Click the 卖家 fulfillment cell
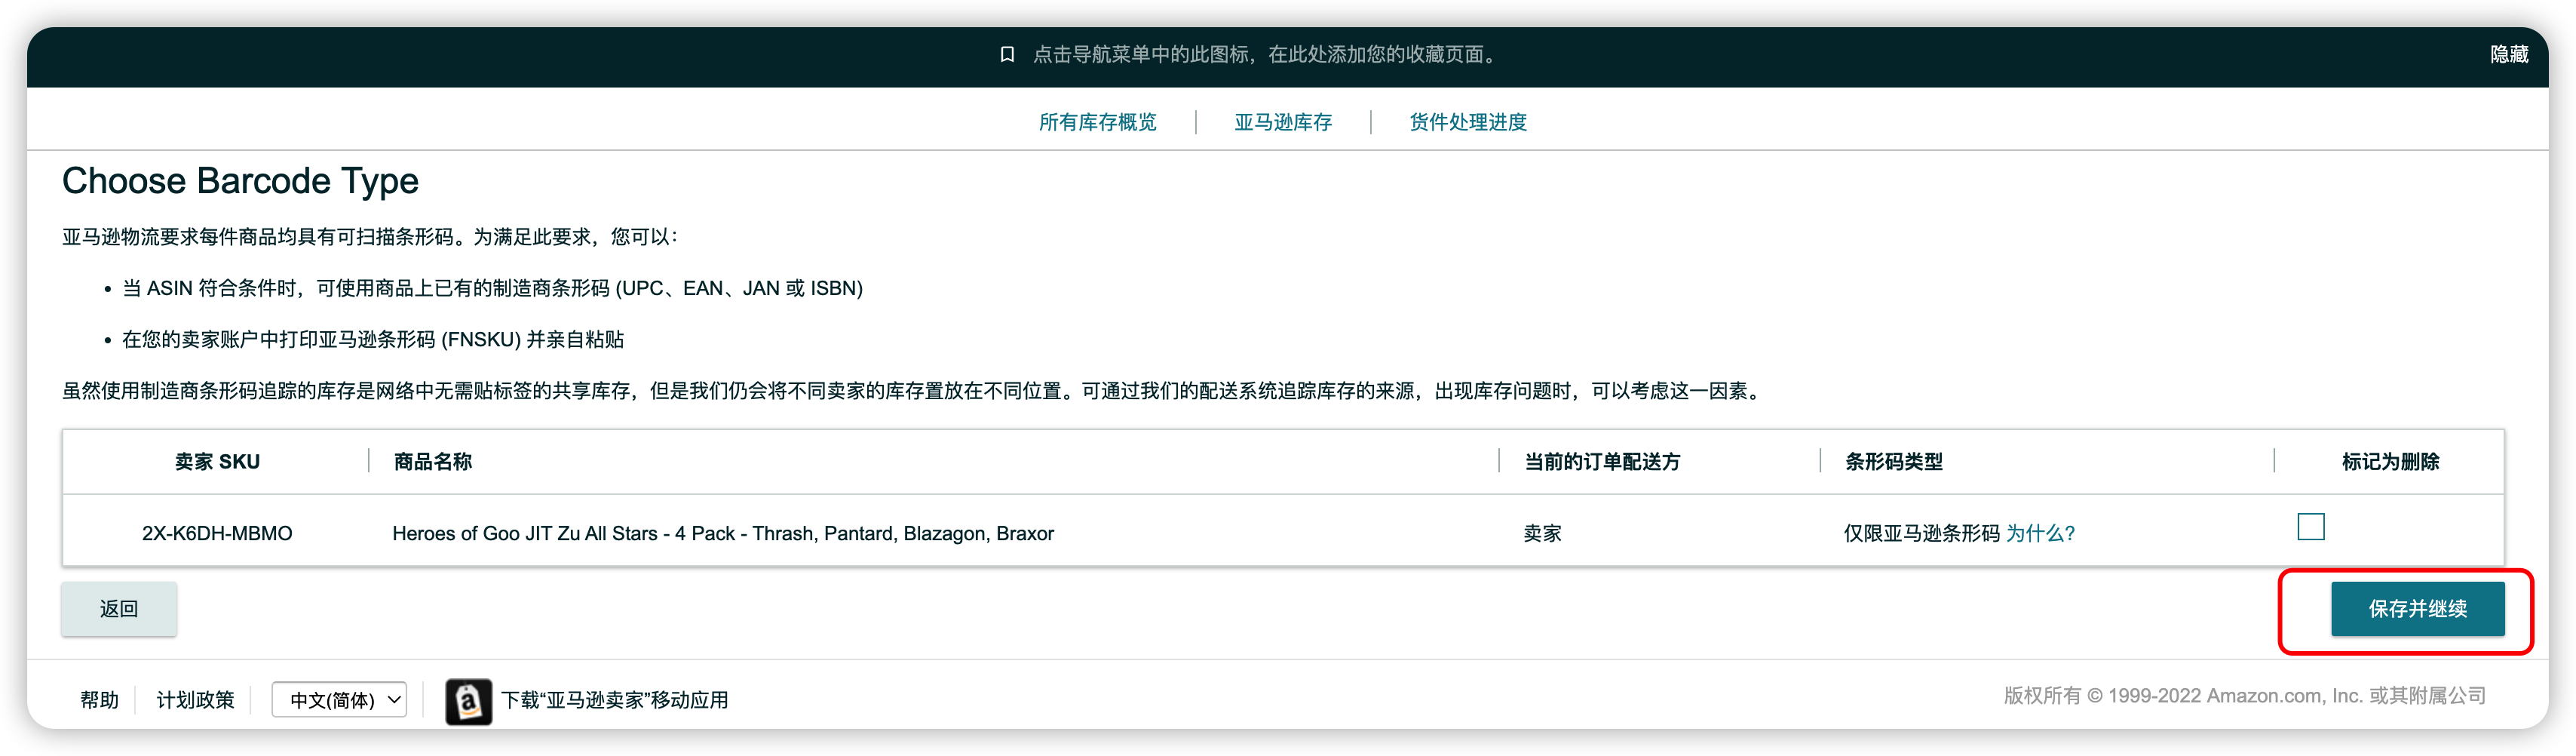2576x756 pixels. [1542, 533]
